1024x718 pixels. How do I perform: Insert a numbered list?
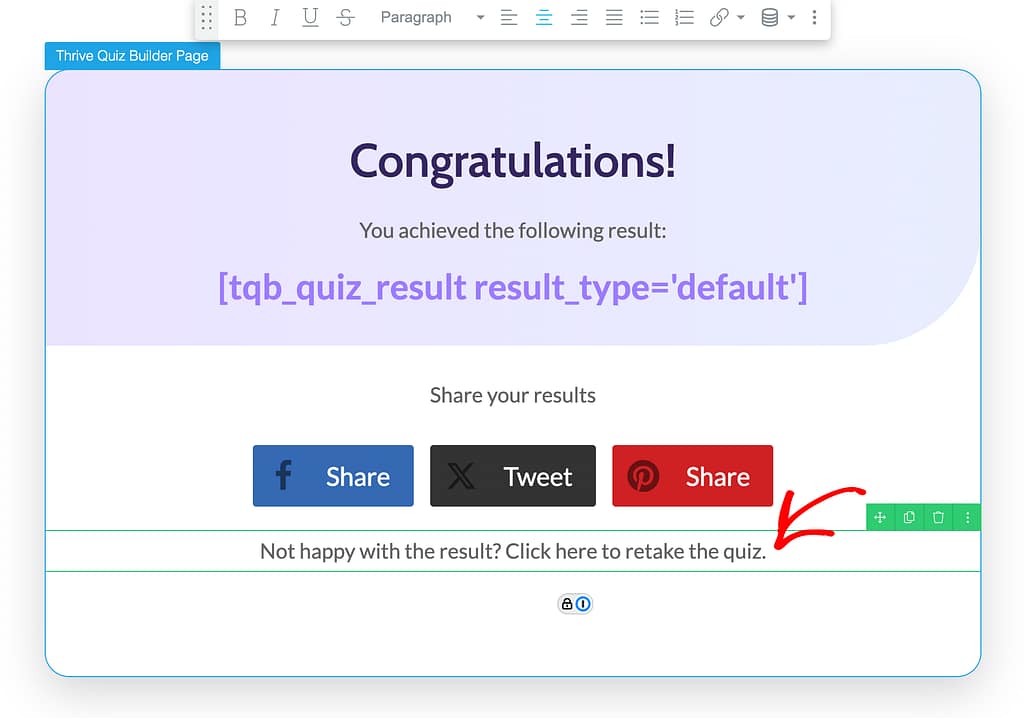click(x=684, y=18)
